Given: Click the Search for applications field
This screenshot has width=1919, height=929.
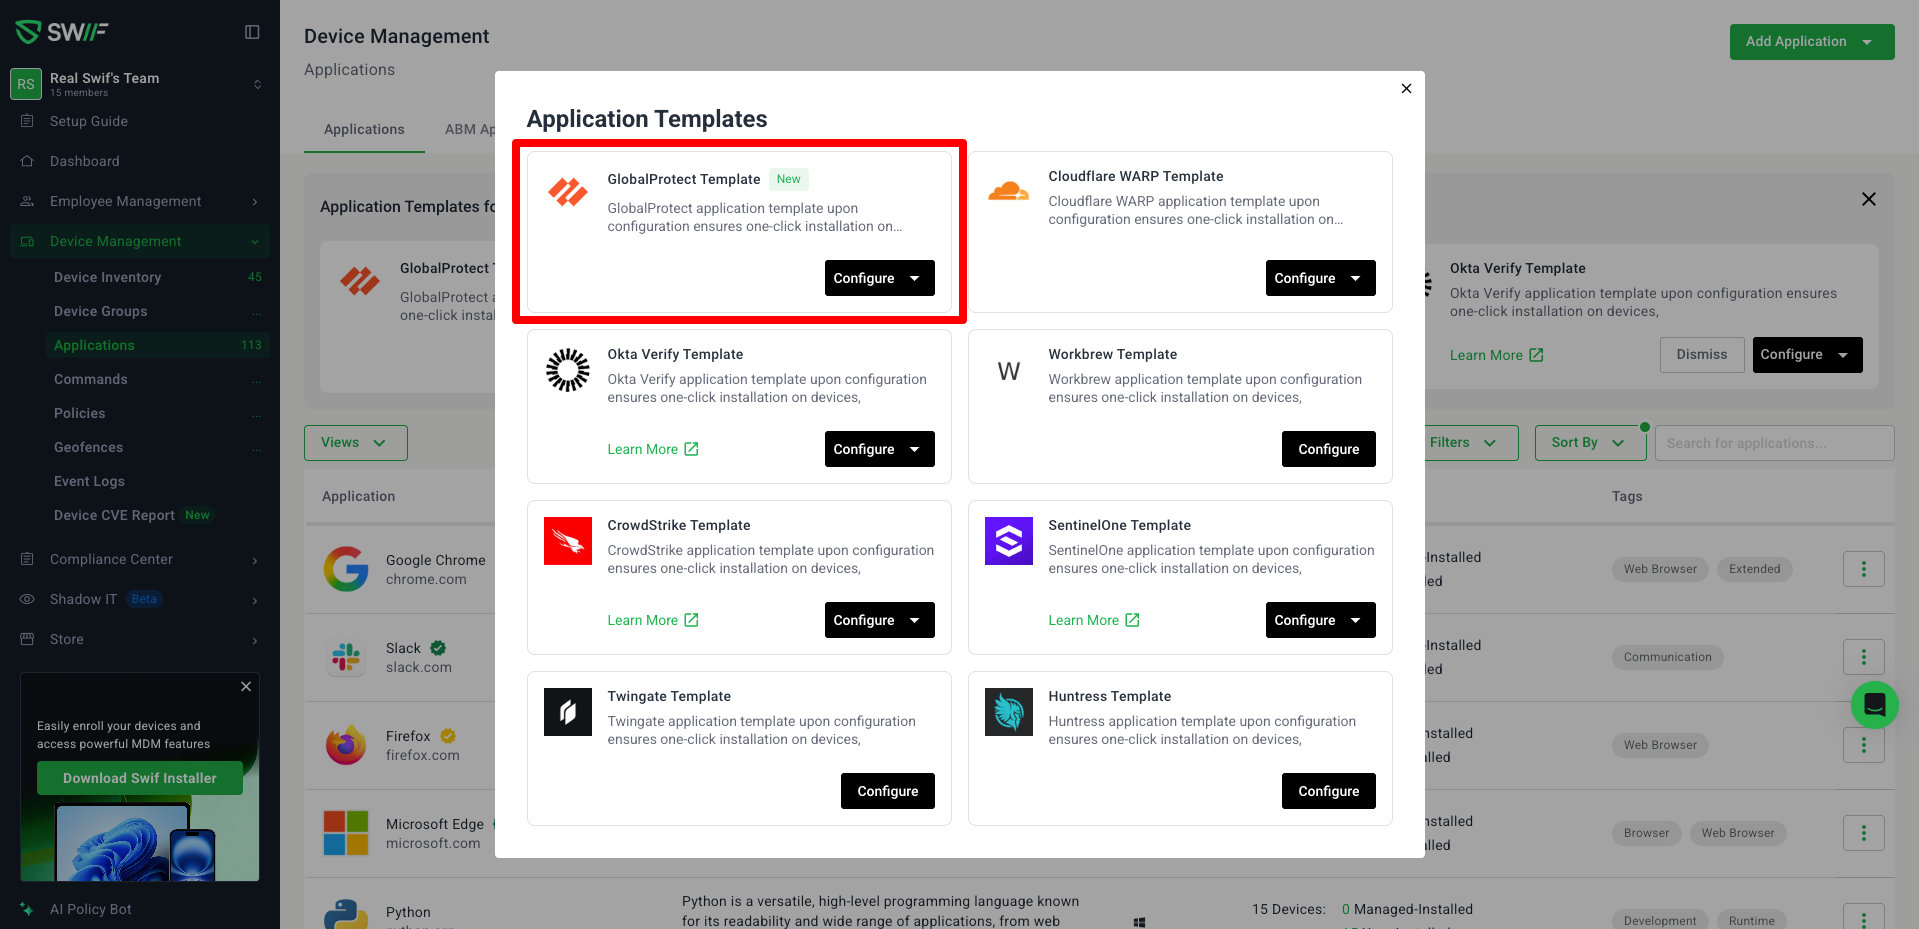Looking at the screenshot, I should pos(1773,443).
